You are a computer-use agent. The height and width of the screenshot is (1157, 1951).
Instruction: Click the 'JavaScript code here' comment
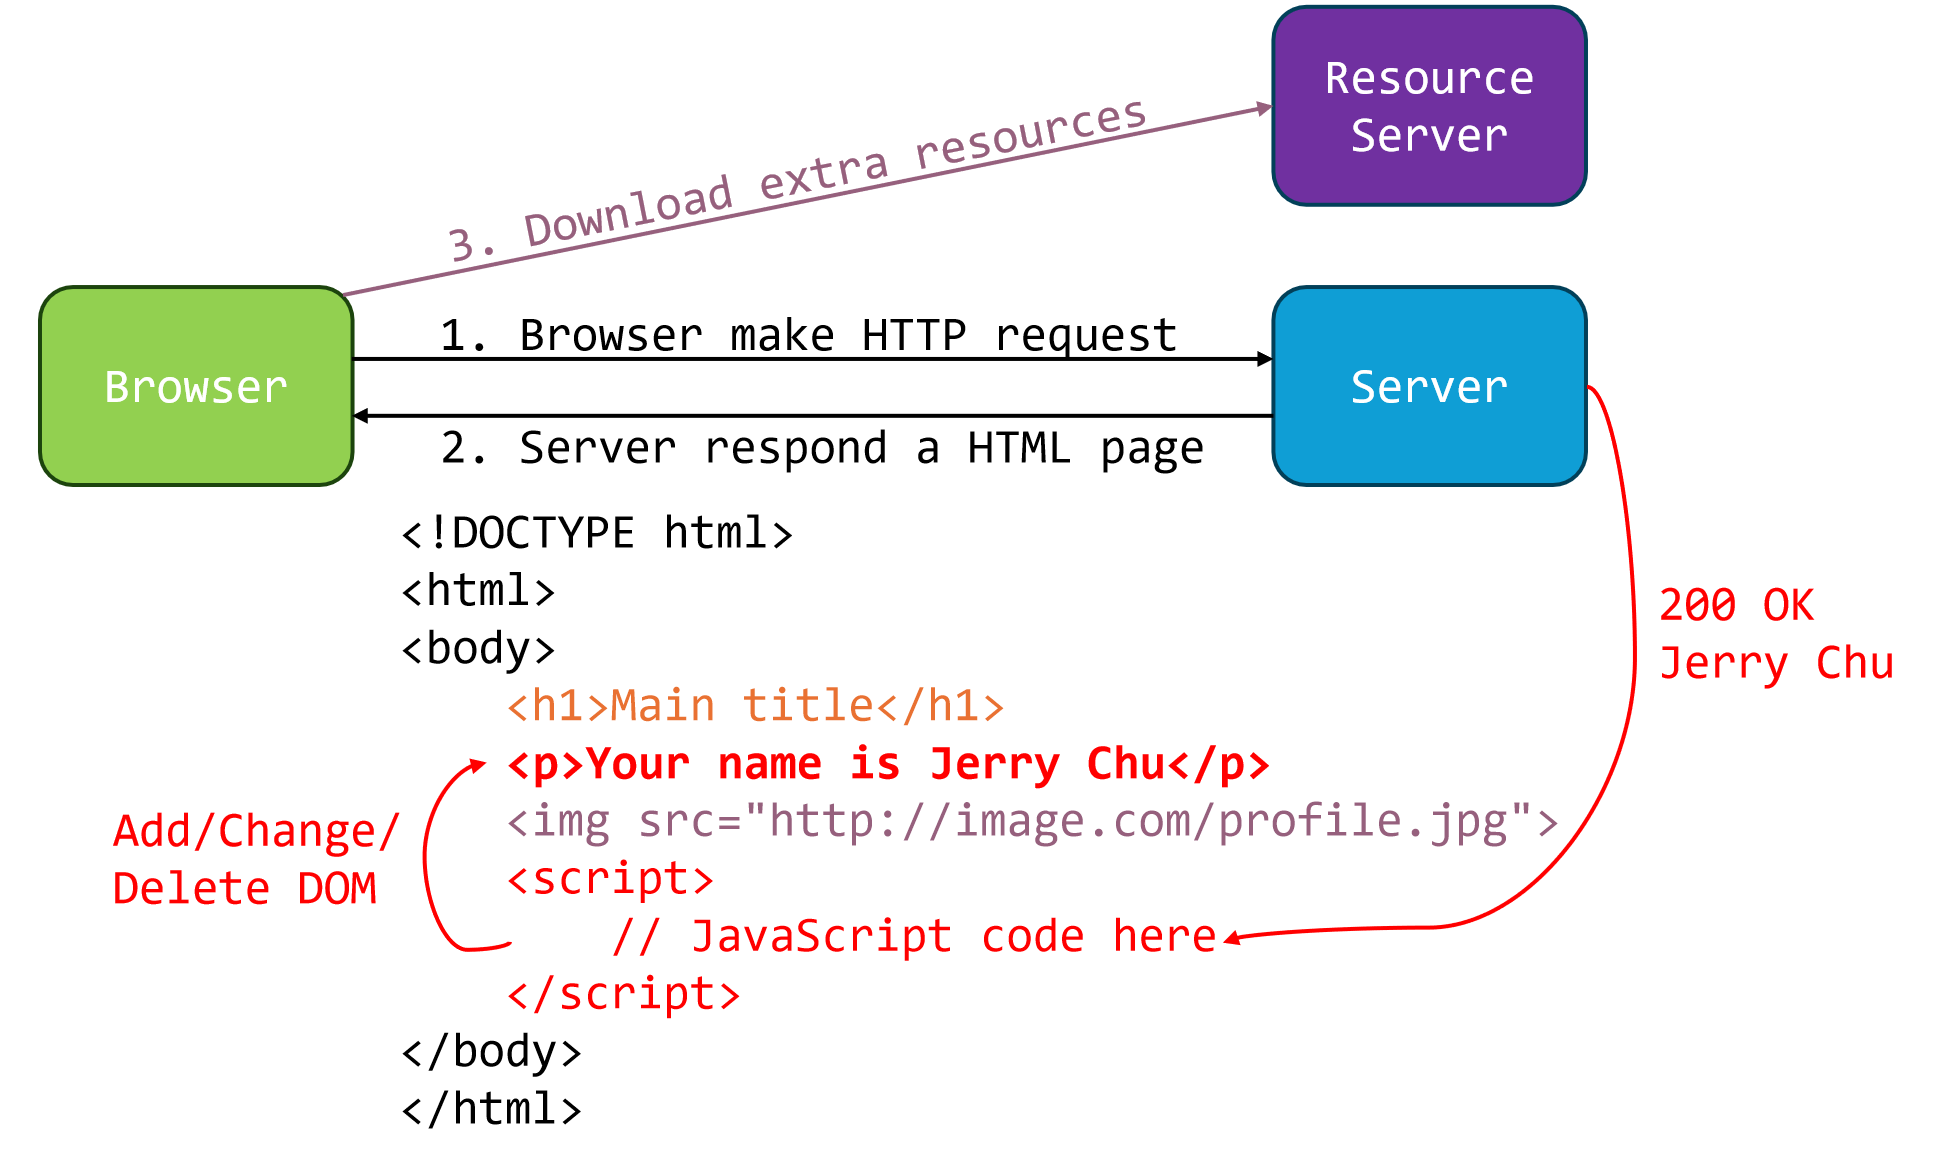pos(914,937)
